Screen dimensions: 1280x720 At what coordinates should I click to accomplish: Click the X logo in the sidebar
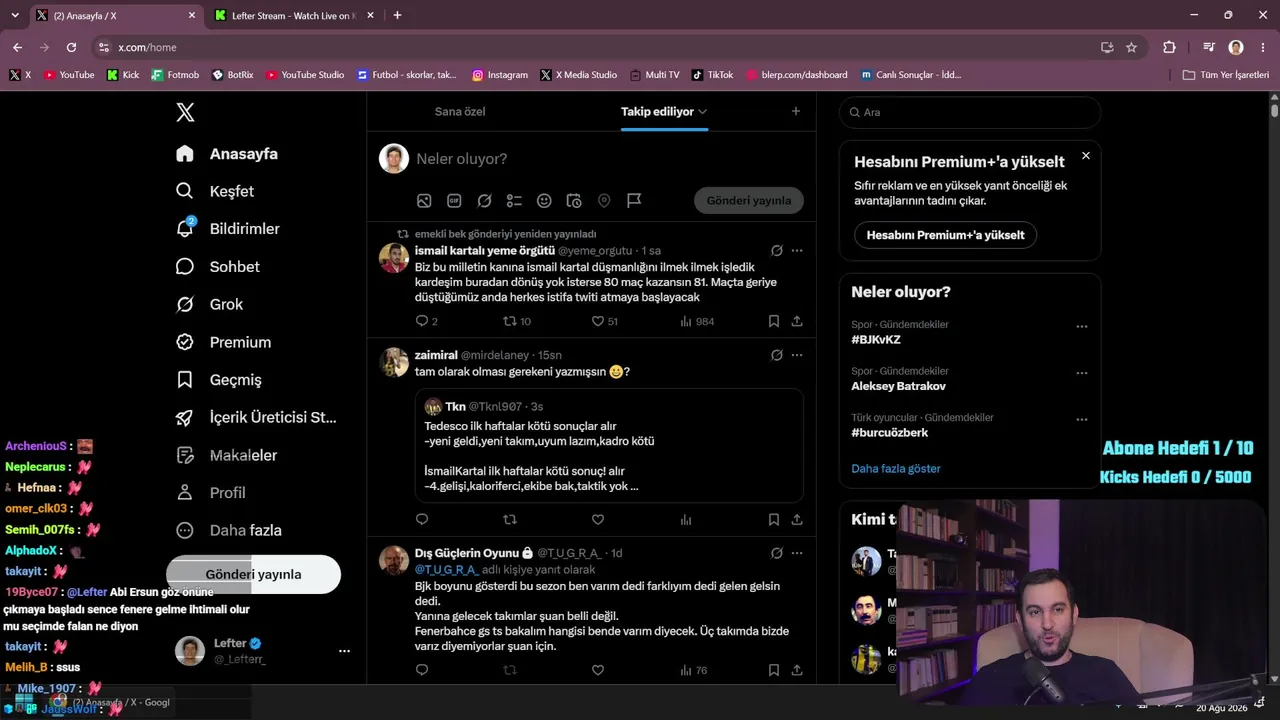[185, 112]
